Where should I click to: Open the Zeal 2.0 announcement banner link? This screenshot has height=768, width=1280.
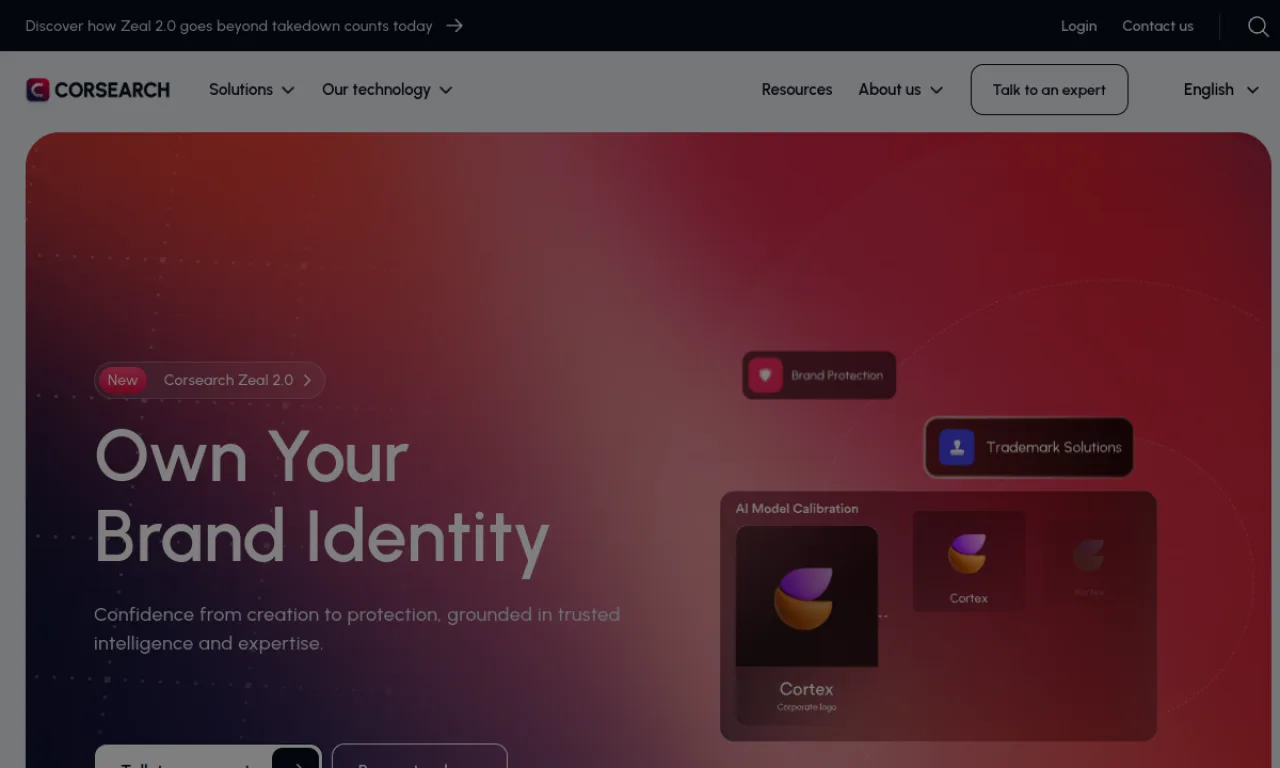point(244,26)
